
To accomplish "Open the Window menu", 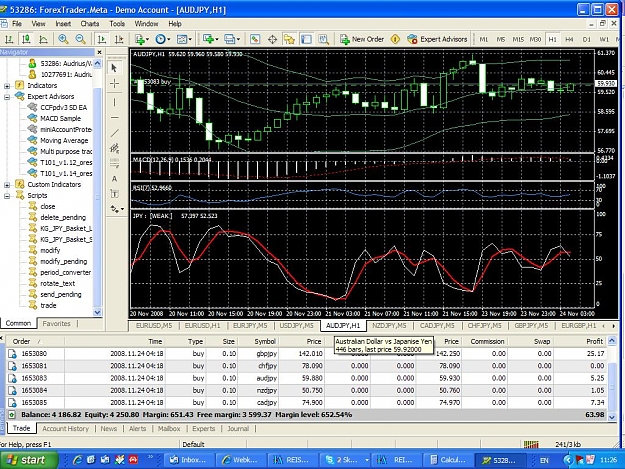I will (146, 24).
